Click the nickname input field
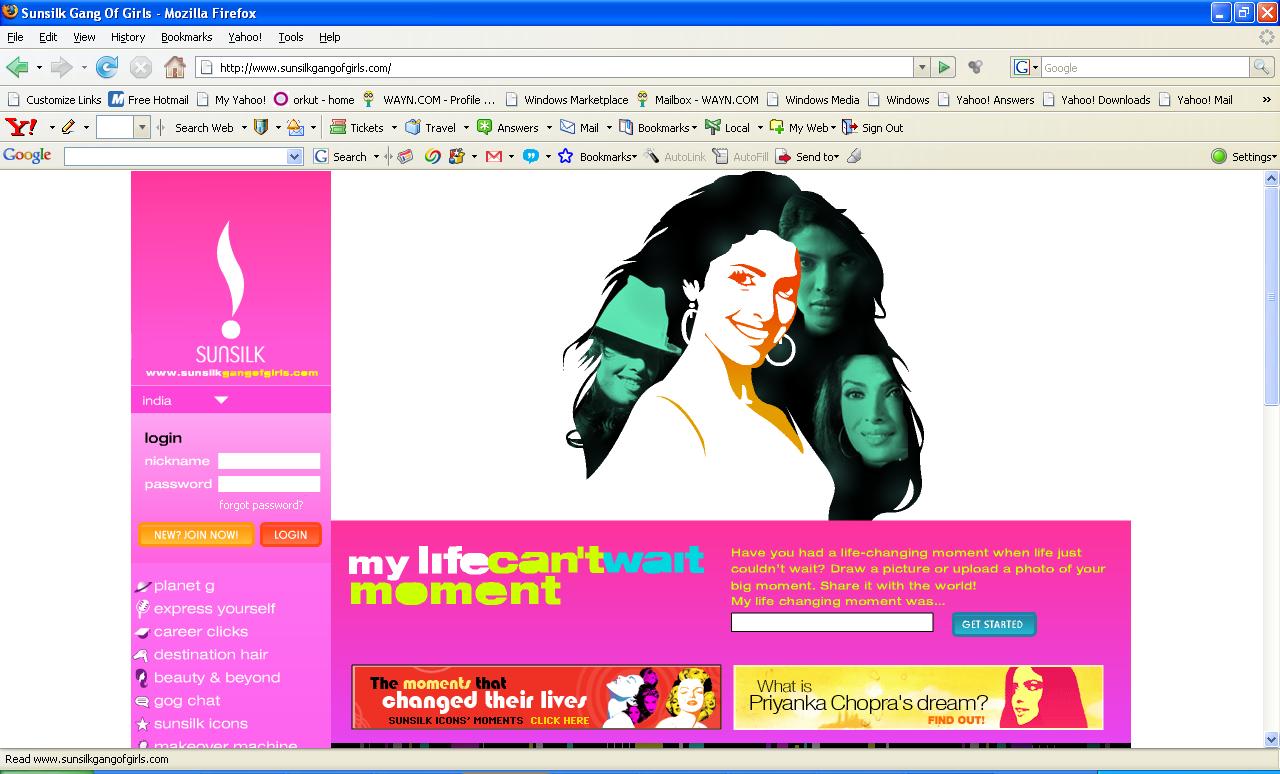The height and width of the screenshot is (774, 1280). click(x=269, y=461)
